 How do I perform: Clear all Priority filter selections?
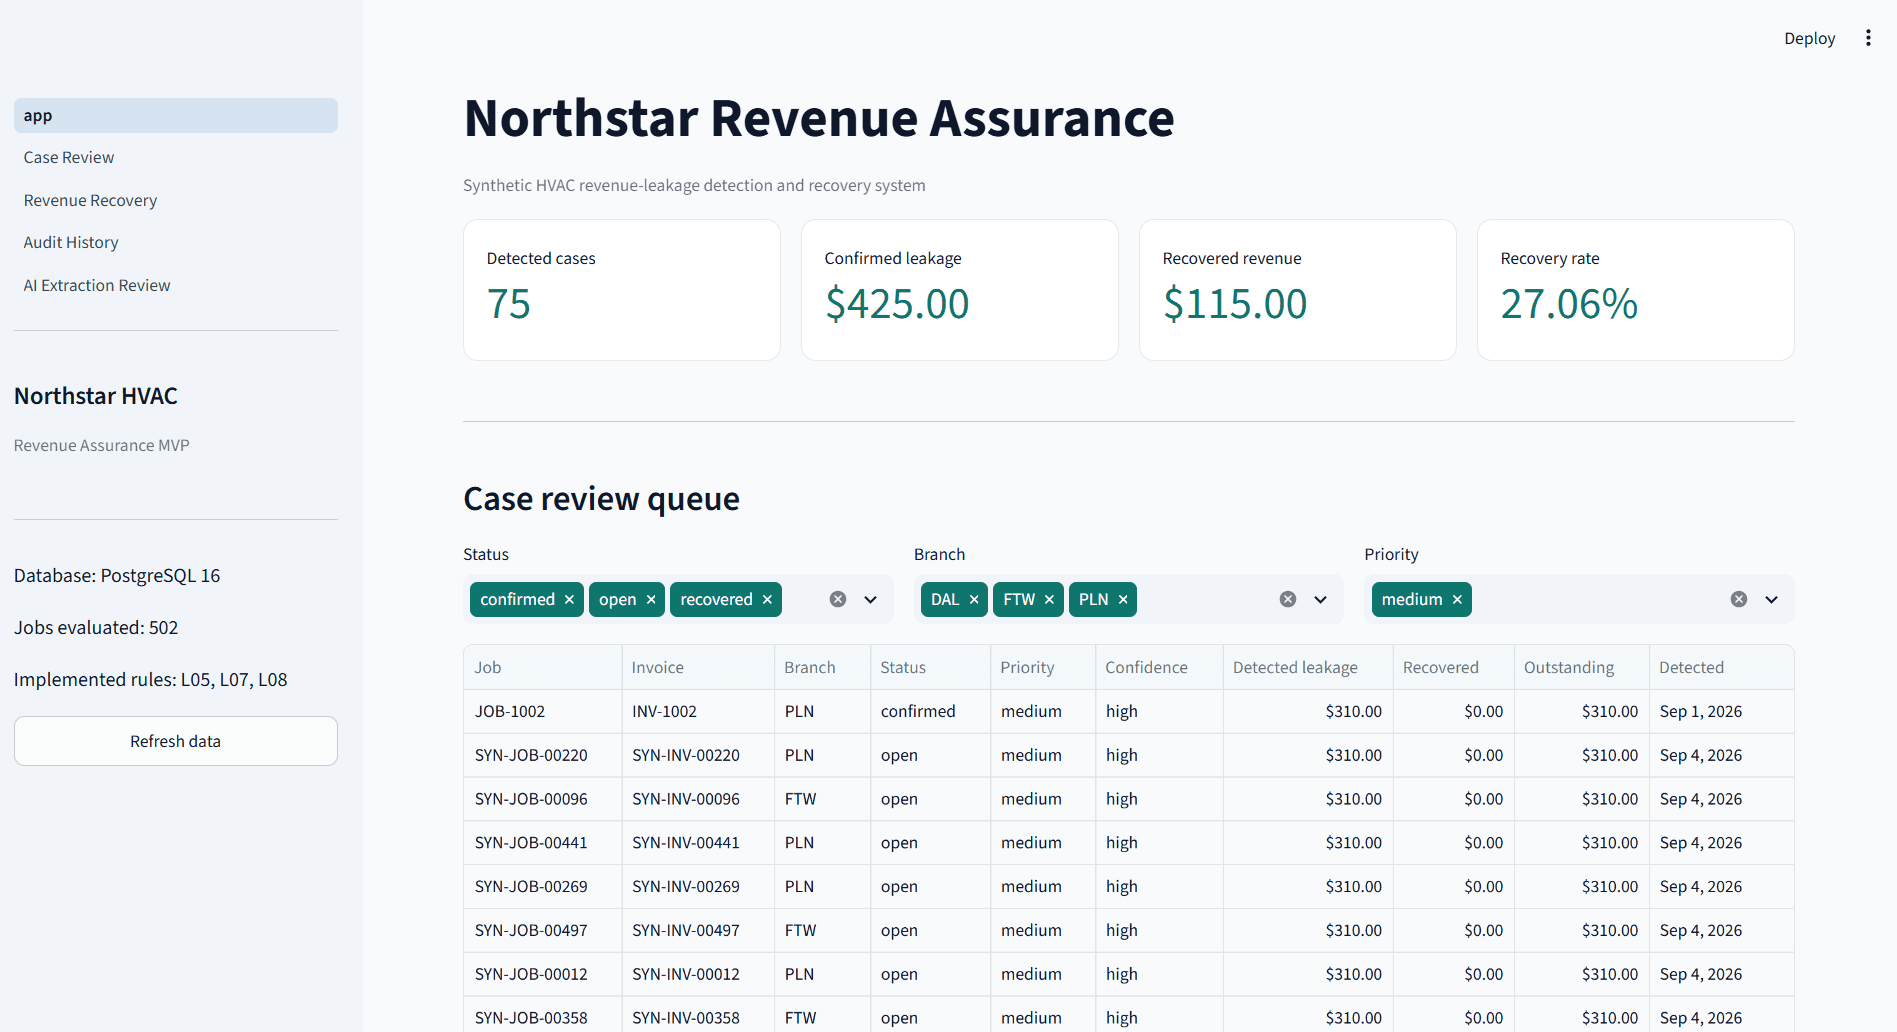tap(1739, 599)
